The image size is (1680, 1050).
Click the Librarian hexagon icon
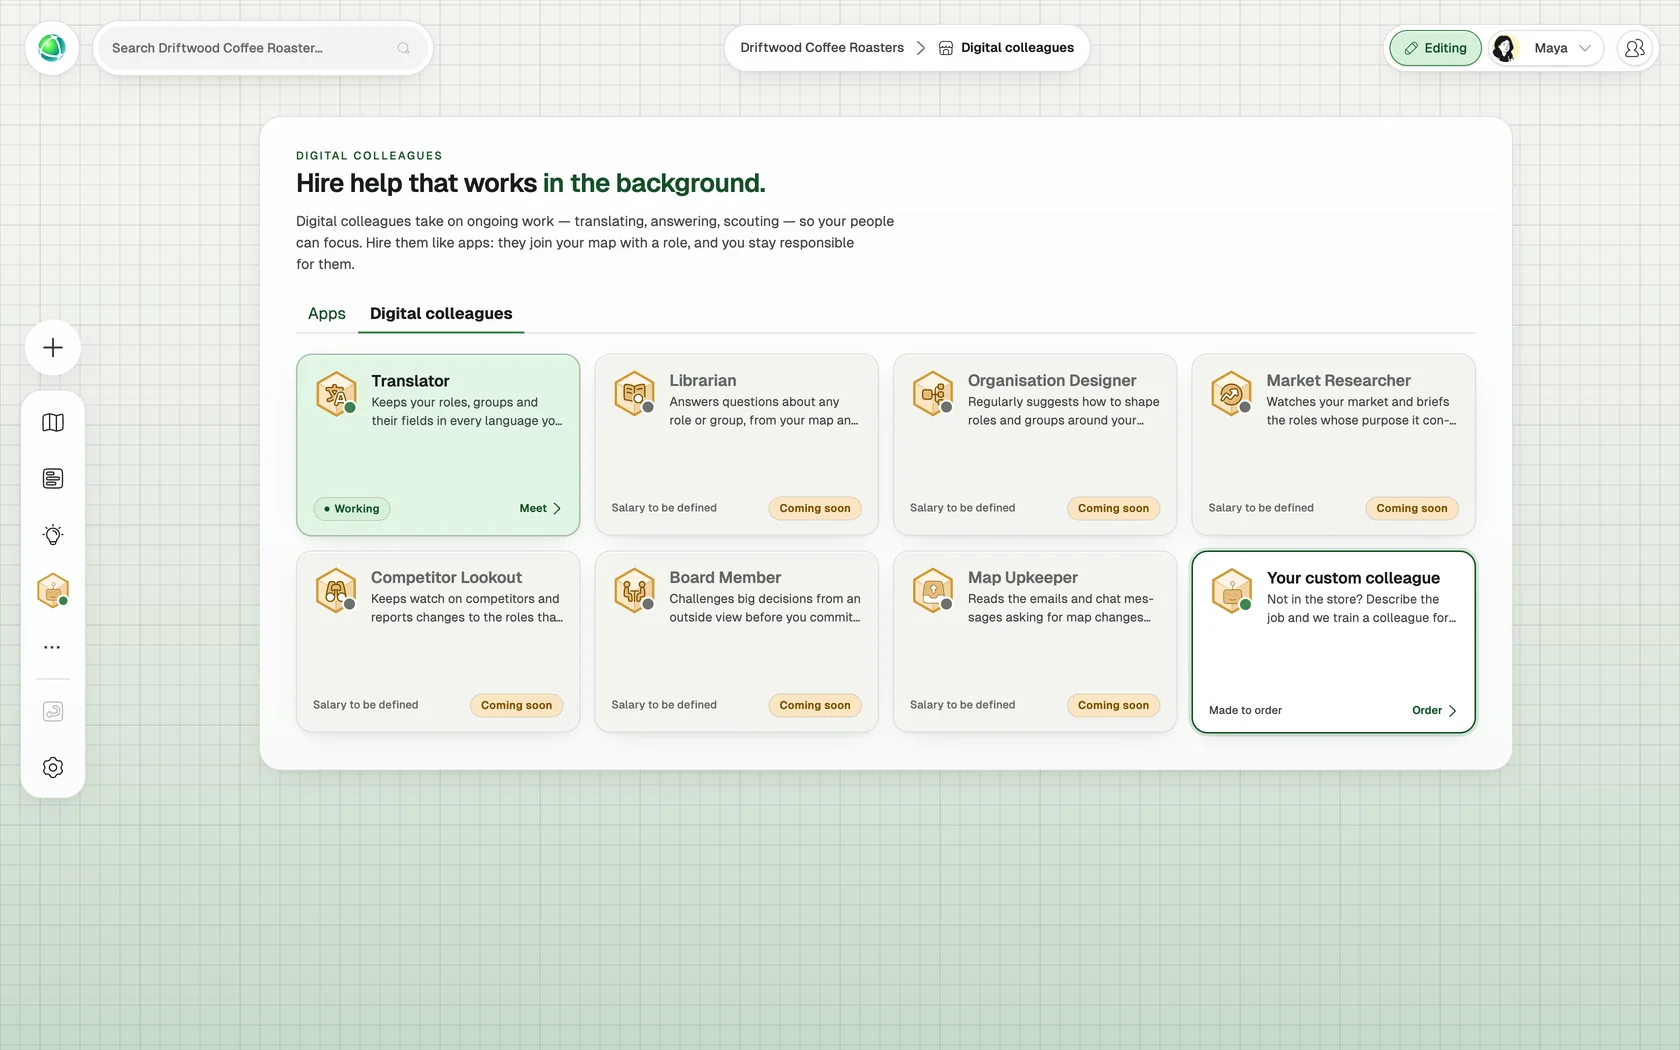tap(634, 393)
